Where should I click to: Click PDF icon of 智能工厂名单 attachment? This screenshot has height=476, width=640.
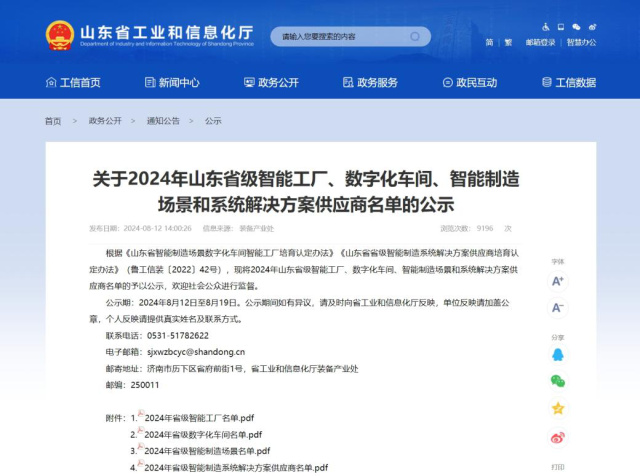pyautogui.click(x=141, y=414)
